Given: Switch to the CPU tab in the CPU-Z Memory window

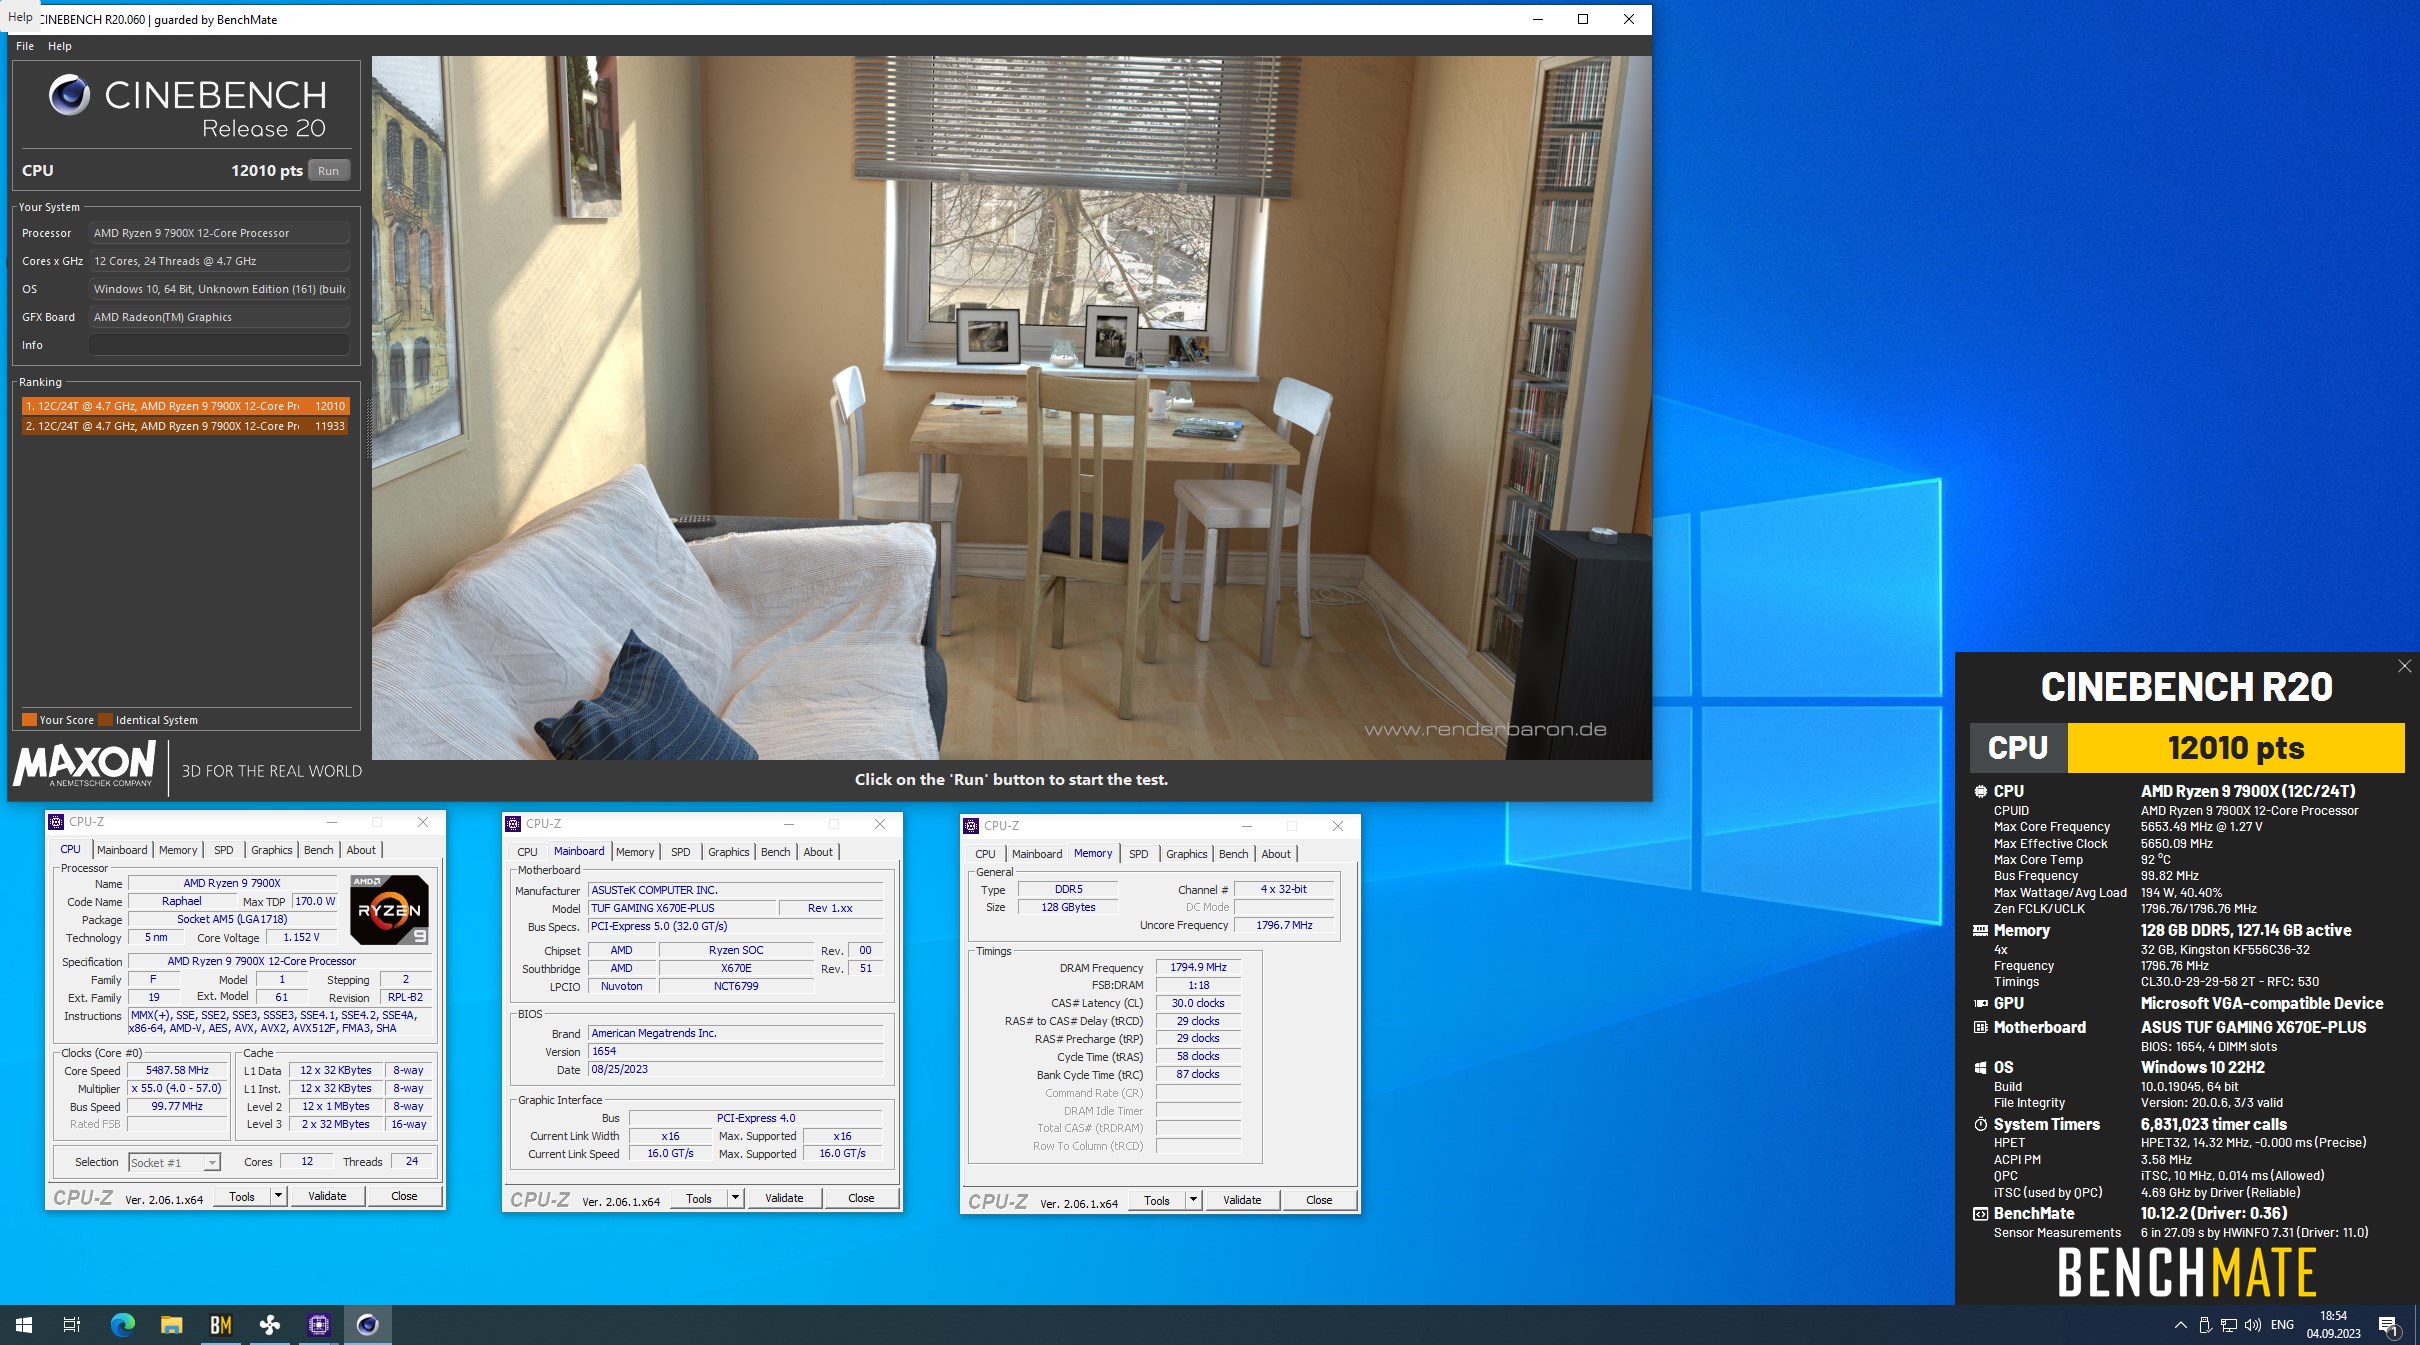Looking at the screenshot, I should (x=985, y=854).
